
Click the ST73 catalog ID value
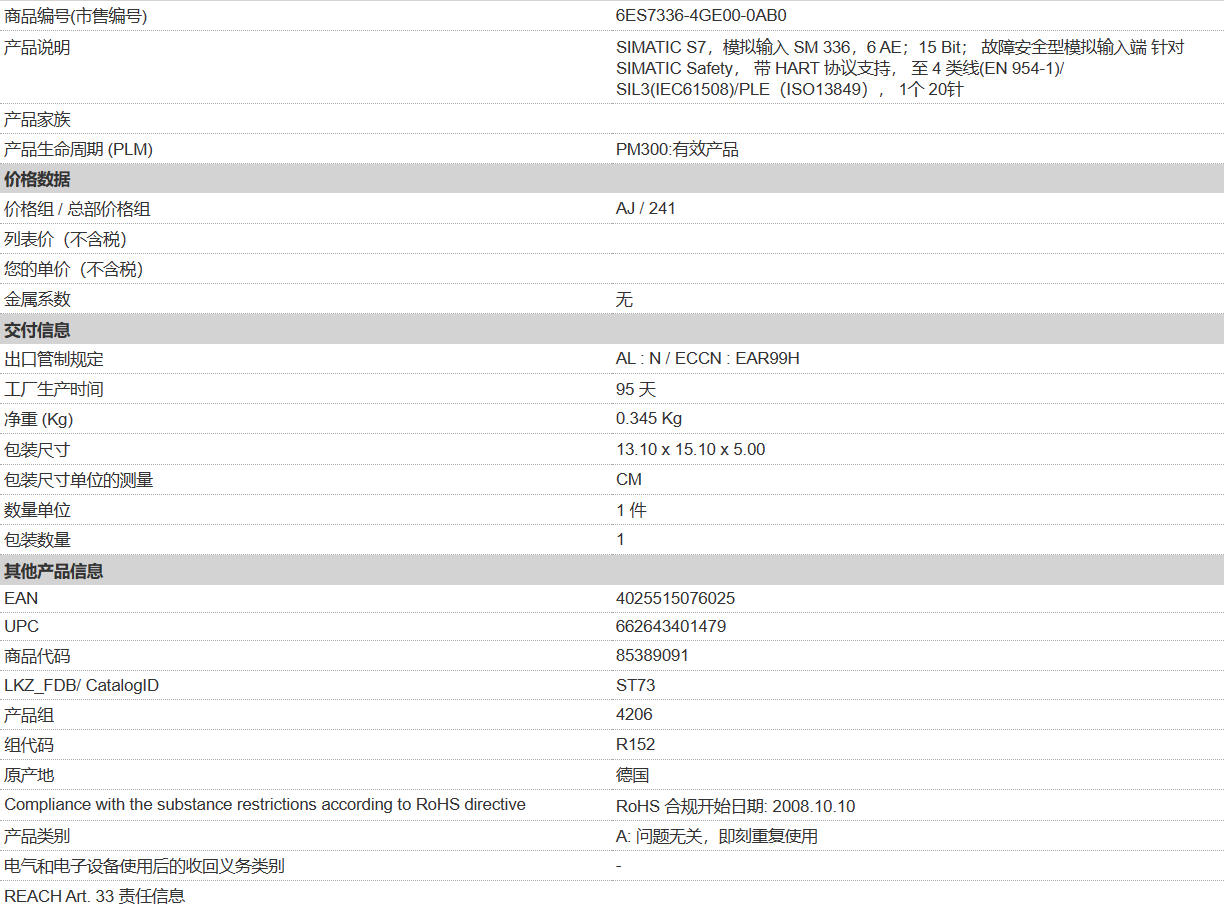[x=635, y=685]
